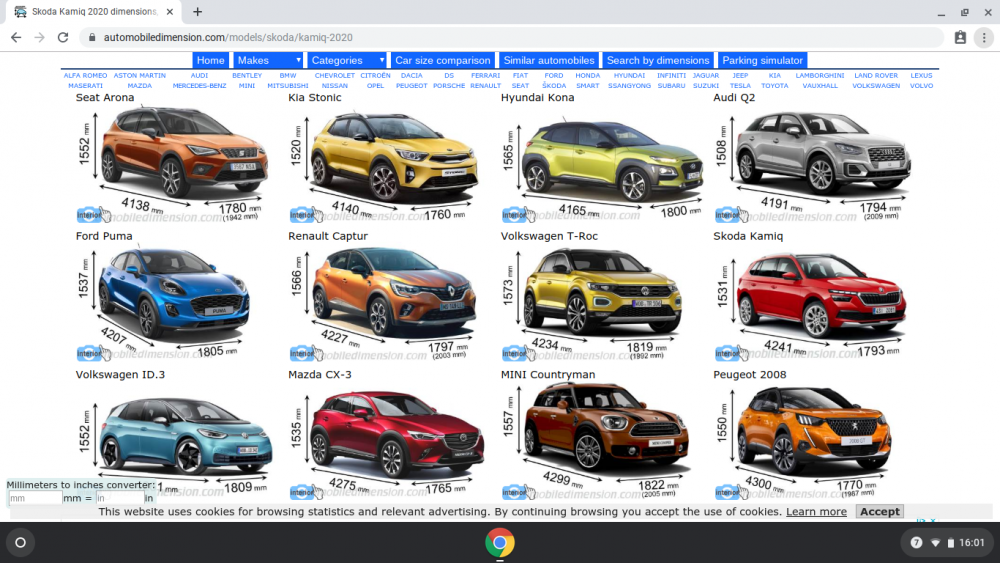Open the PORSCHE make link
The image size is (1000, 563).
(449, 85)
